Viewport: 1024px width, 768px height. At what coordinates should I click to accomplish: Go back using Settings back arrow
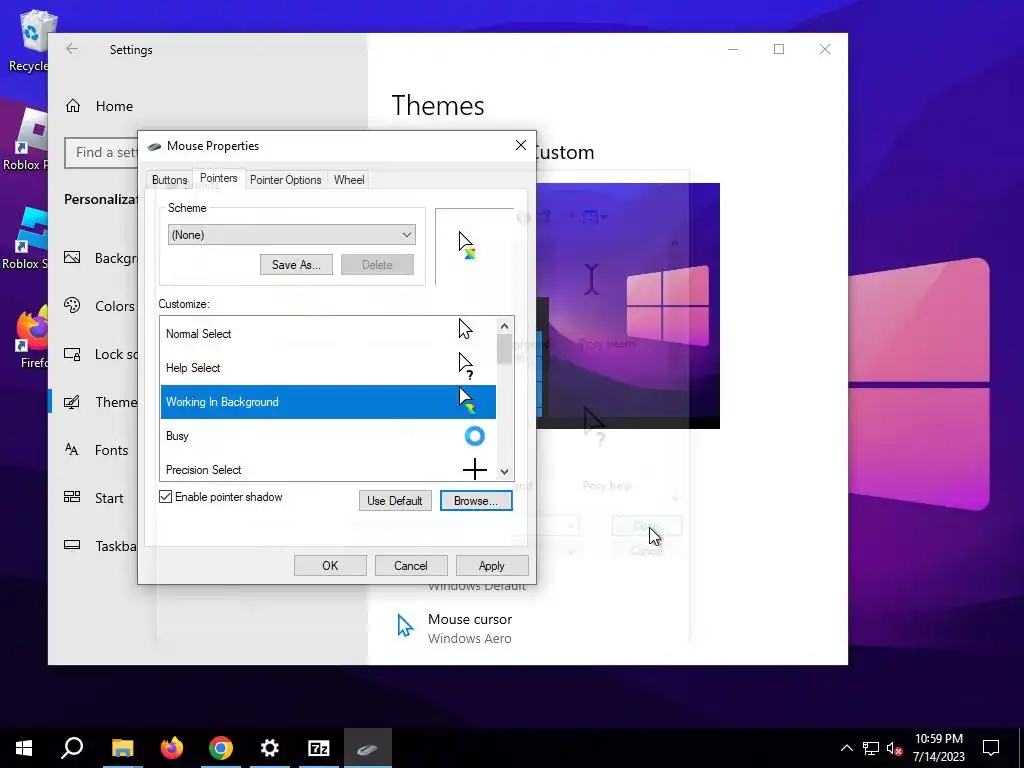point(72,49)
